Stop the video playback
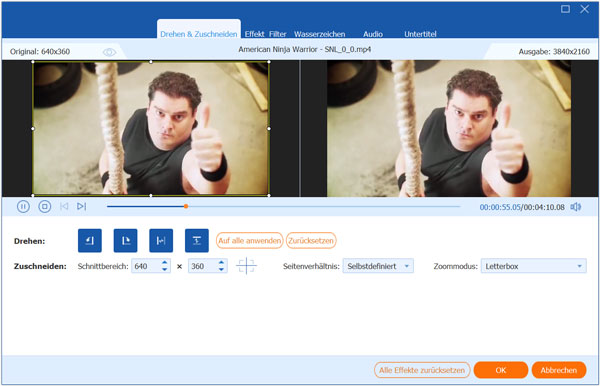600x386 pixels. click(44, 207)
